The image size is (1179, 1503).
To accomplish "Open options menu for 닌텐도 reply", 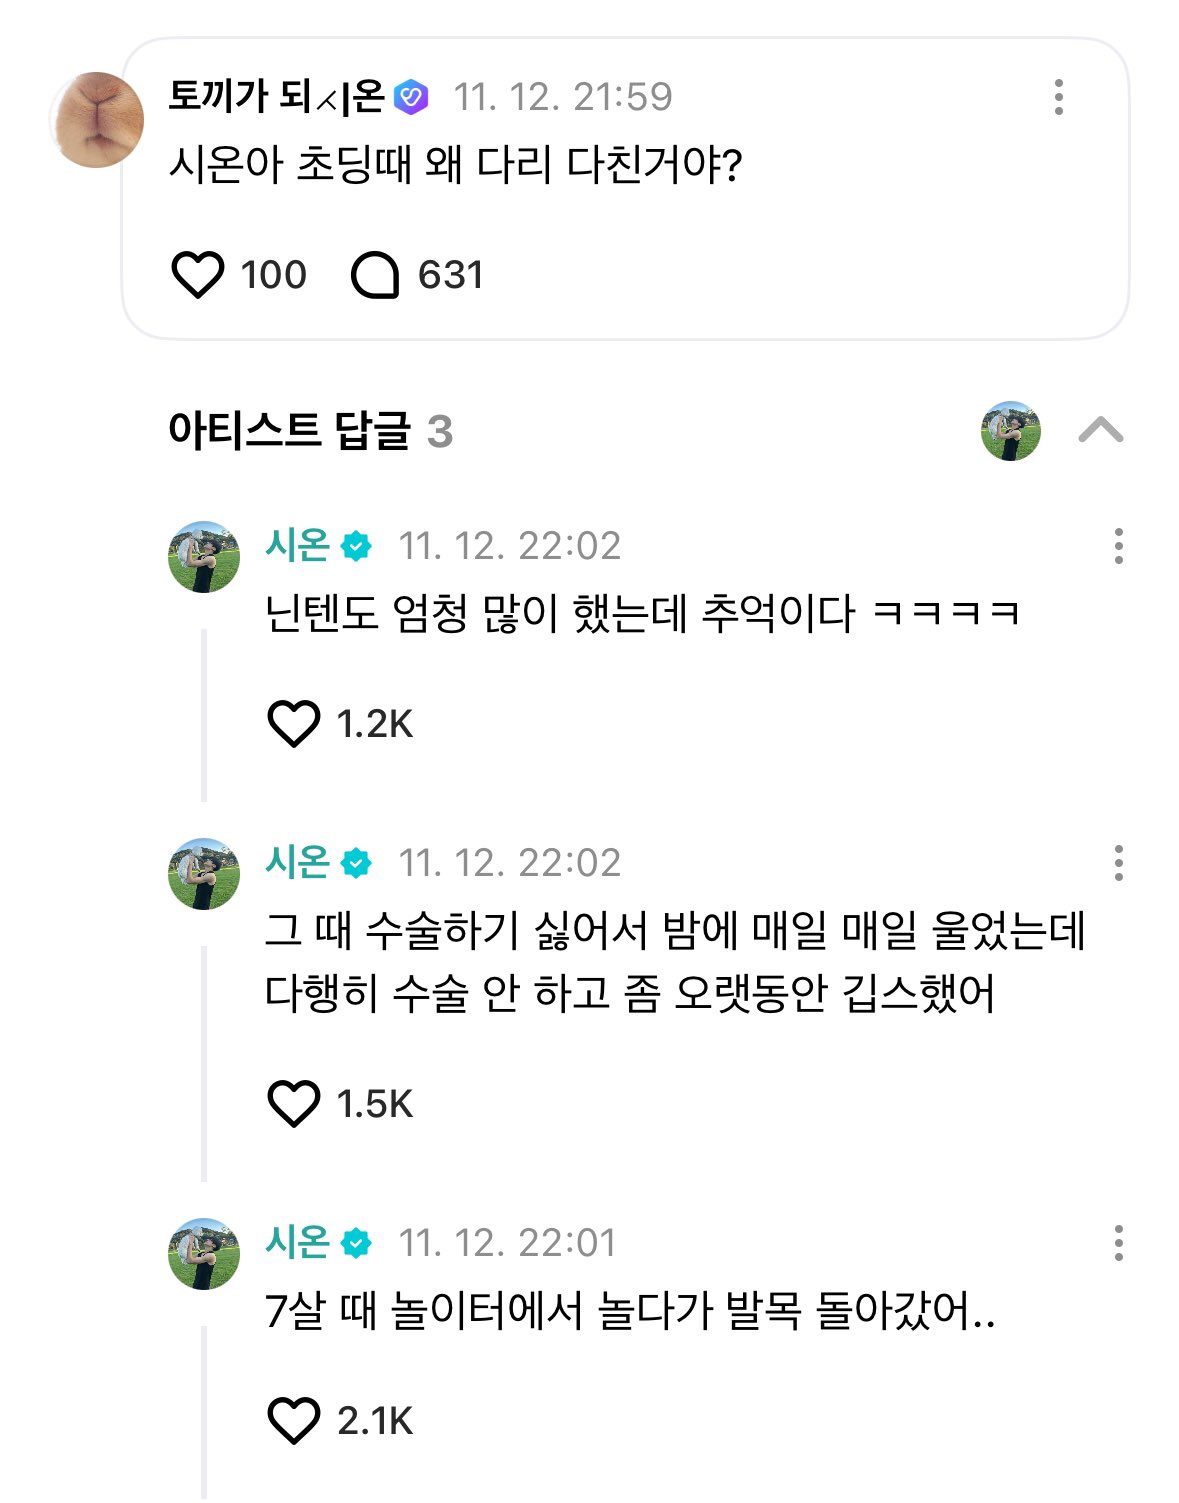I will (1118, 546).
